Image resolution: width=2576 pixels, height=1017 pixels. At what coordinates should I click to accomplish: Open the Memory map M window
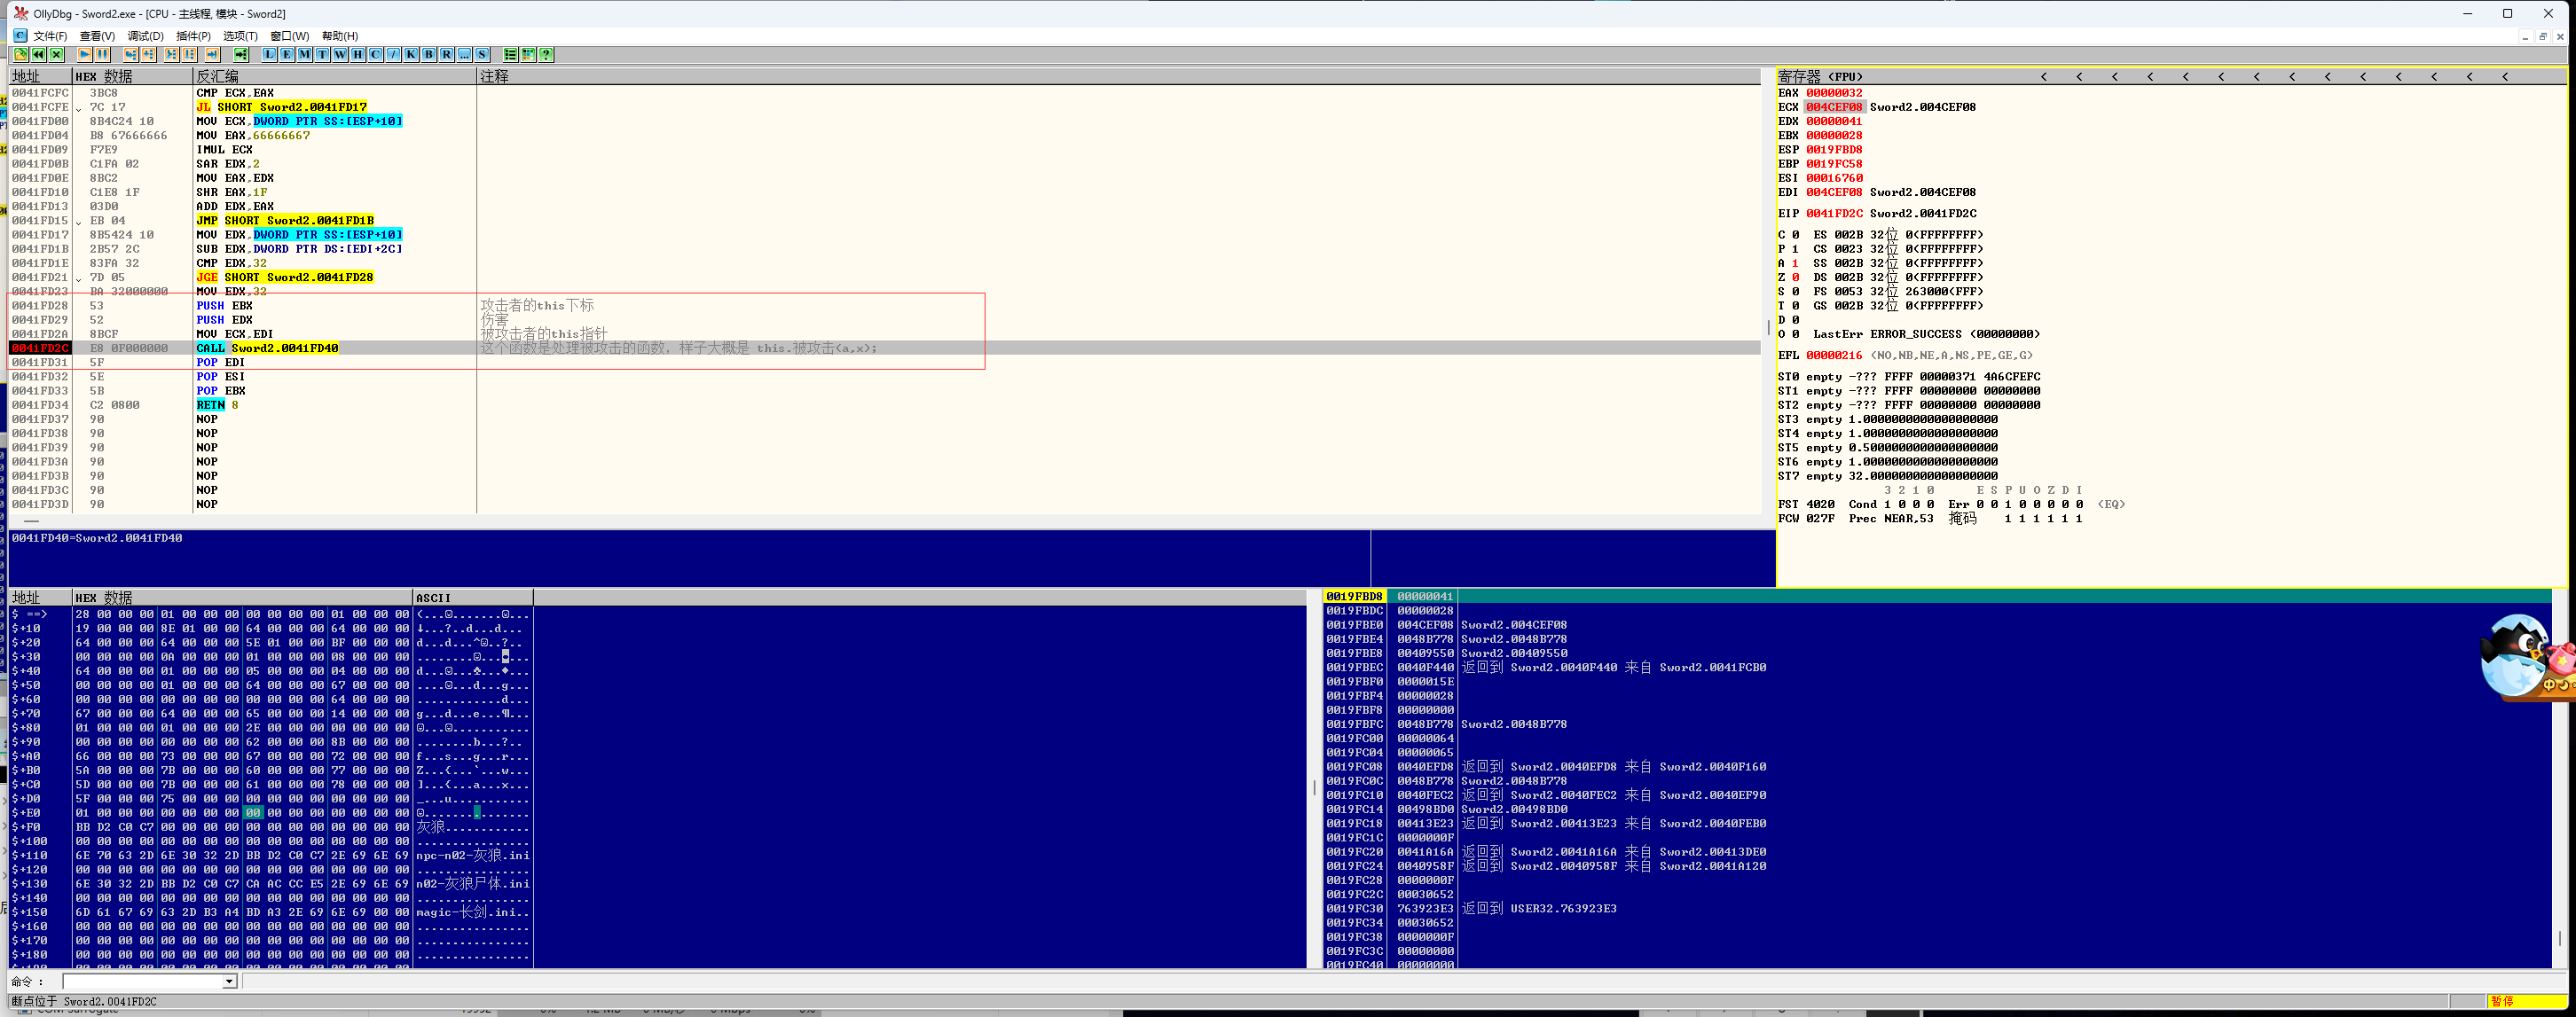coord(305,54)
